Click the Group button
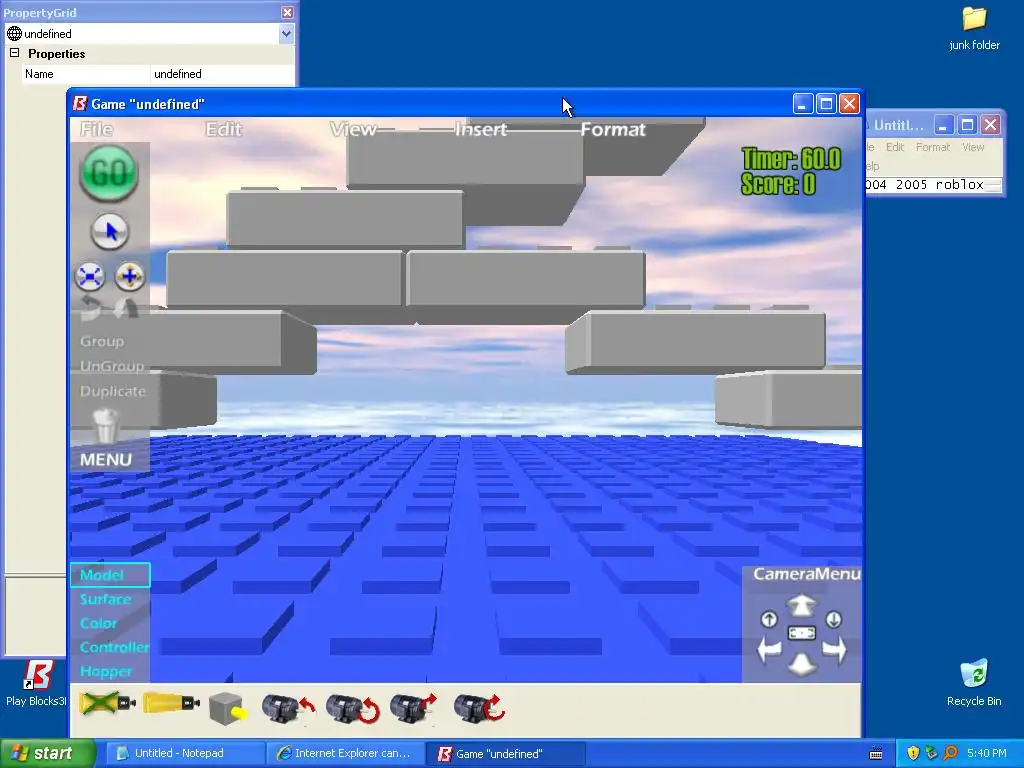This screenshot has width=1024, height=768. point(102,341)
